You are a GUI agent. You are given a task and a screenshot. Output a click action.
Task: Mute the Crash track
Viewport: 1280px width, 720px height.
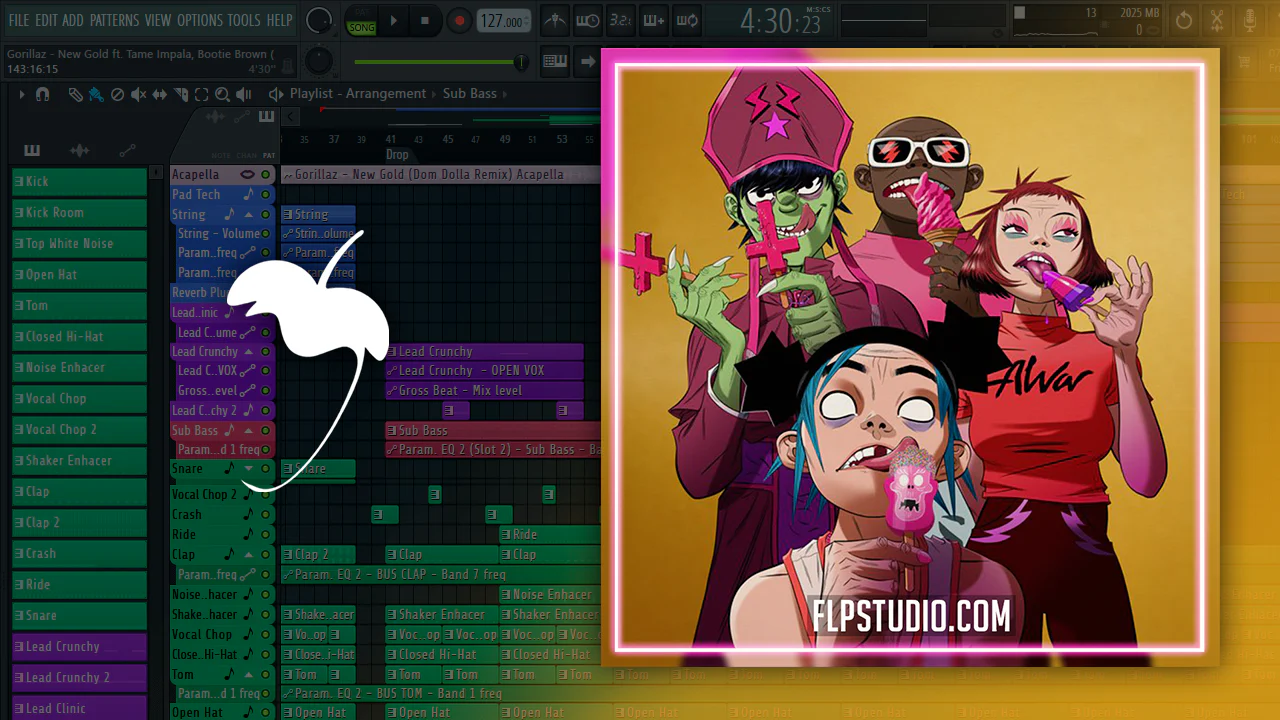pyautogui.click(x=265, y=514)
